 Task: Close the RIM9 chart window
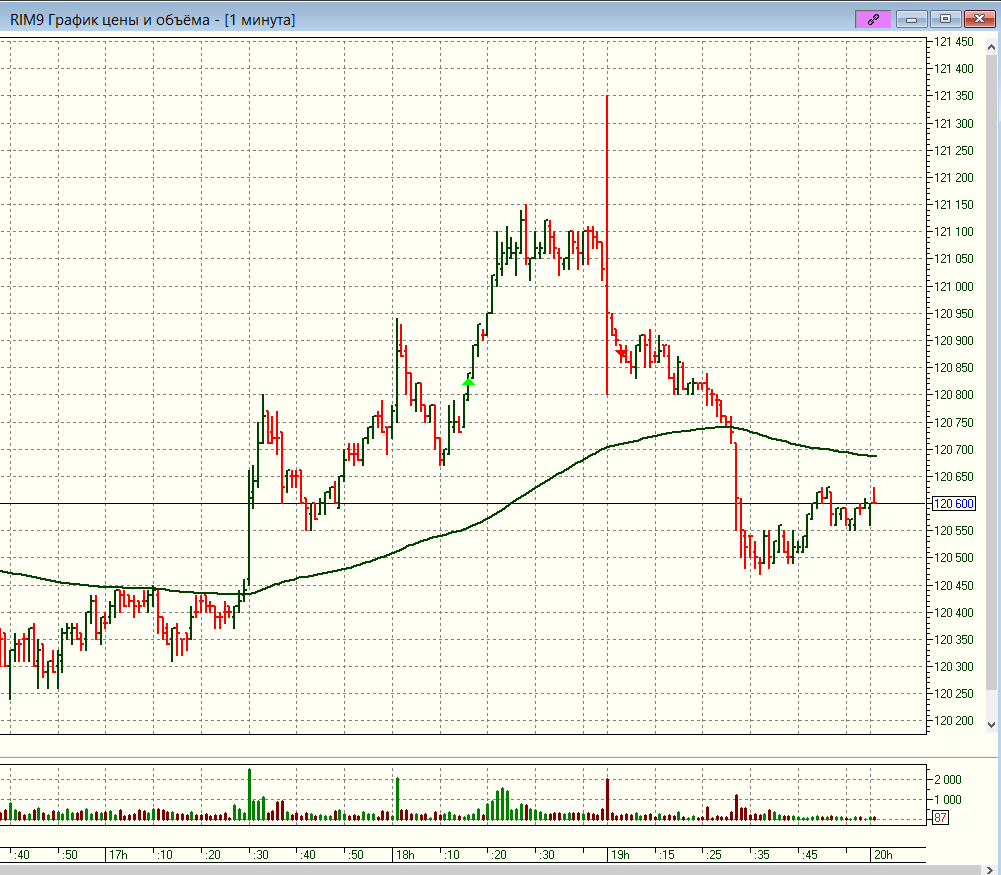977,18
